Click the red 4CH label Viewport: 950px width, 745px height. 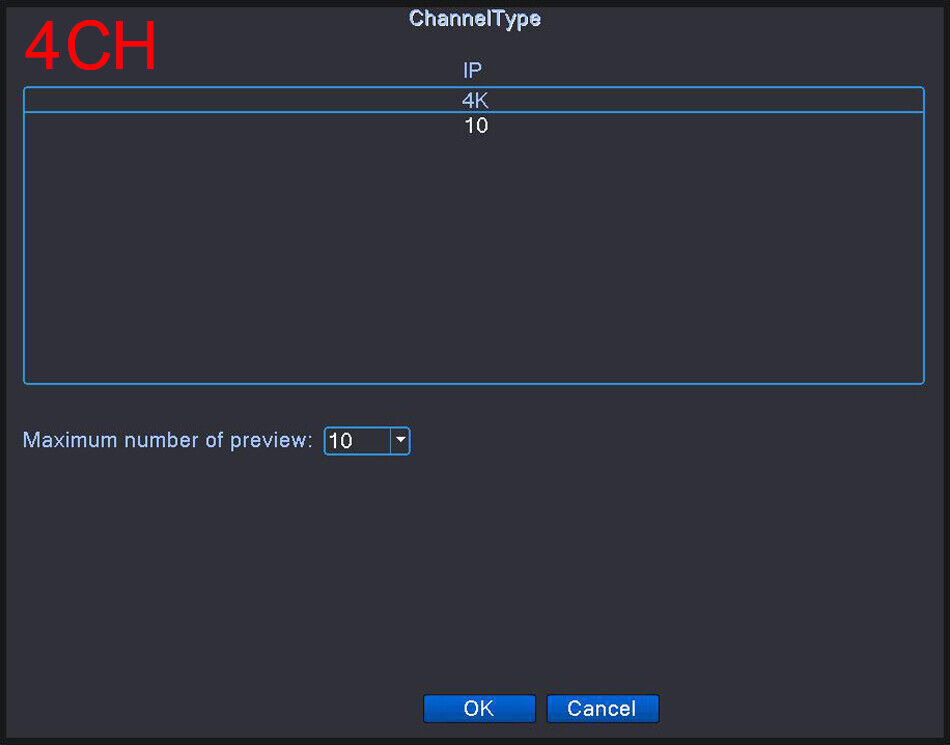pos(90,46)
